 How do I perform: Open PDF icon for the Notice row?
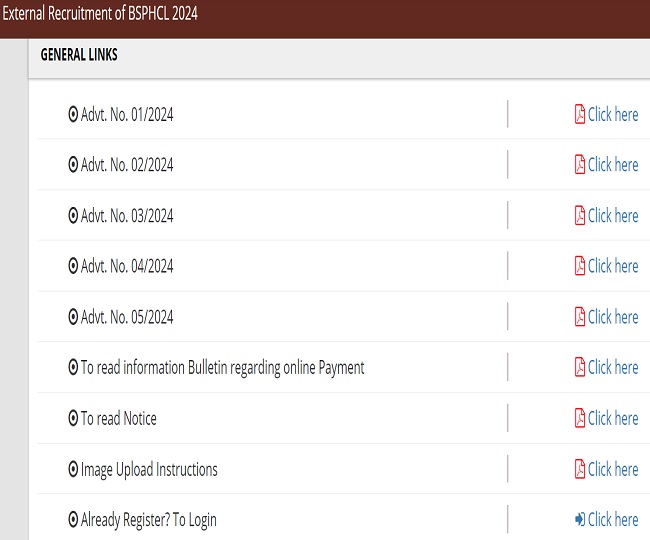[579, 418]
